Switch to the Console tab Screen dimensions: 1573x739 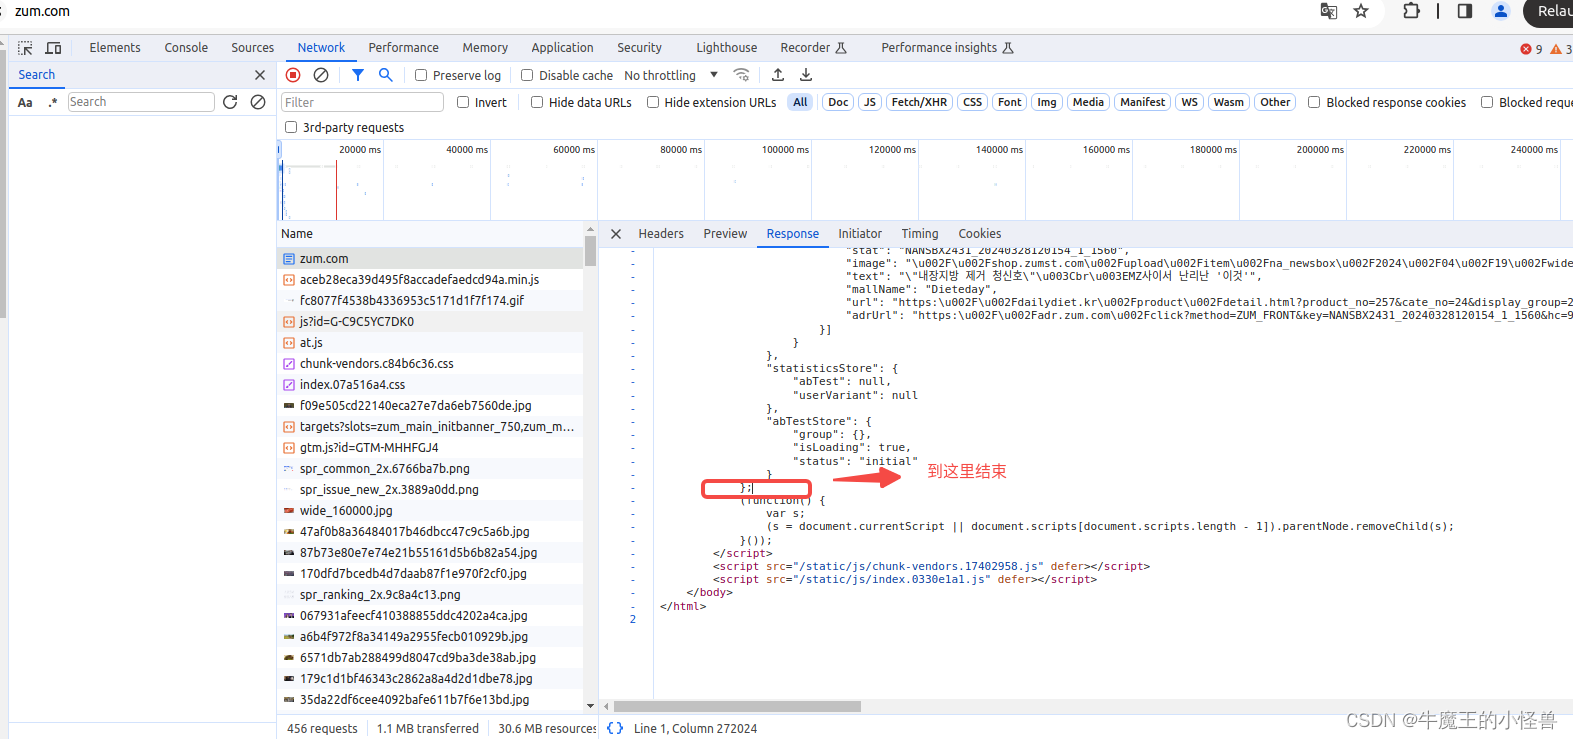(186, 48)
